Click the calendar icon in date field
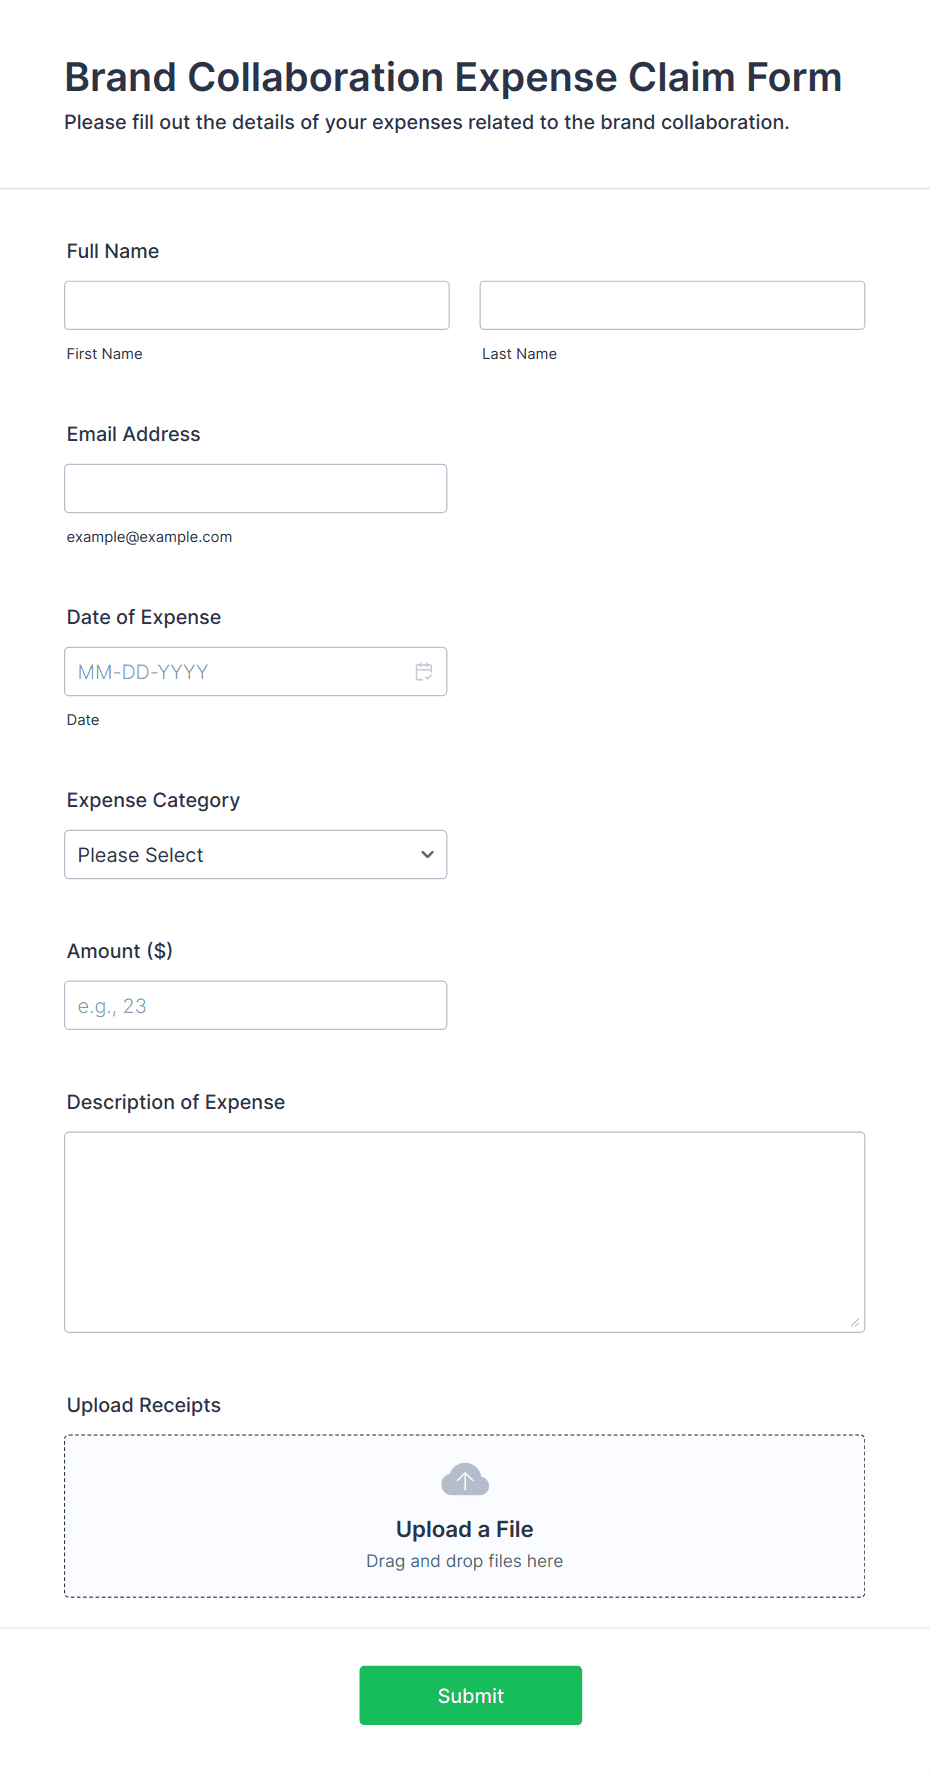The width and height of the screenshot is (930, 1775). (x=424, y=672)
